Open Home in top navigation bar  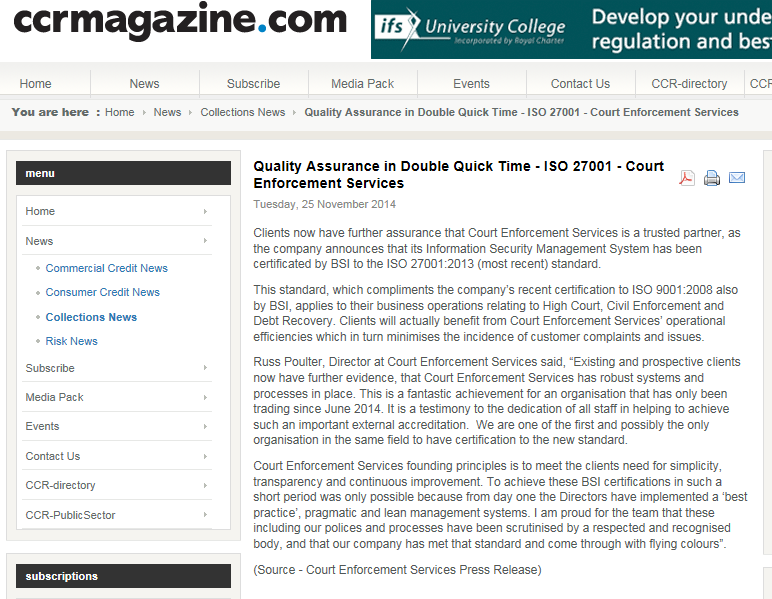click(35, 84)
